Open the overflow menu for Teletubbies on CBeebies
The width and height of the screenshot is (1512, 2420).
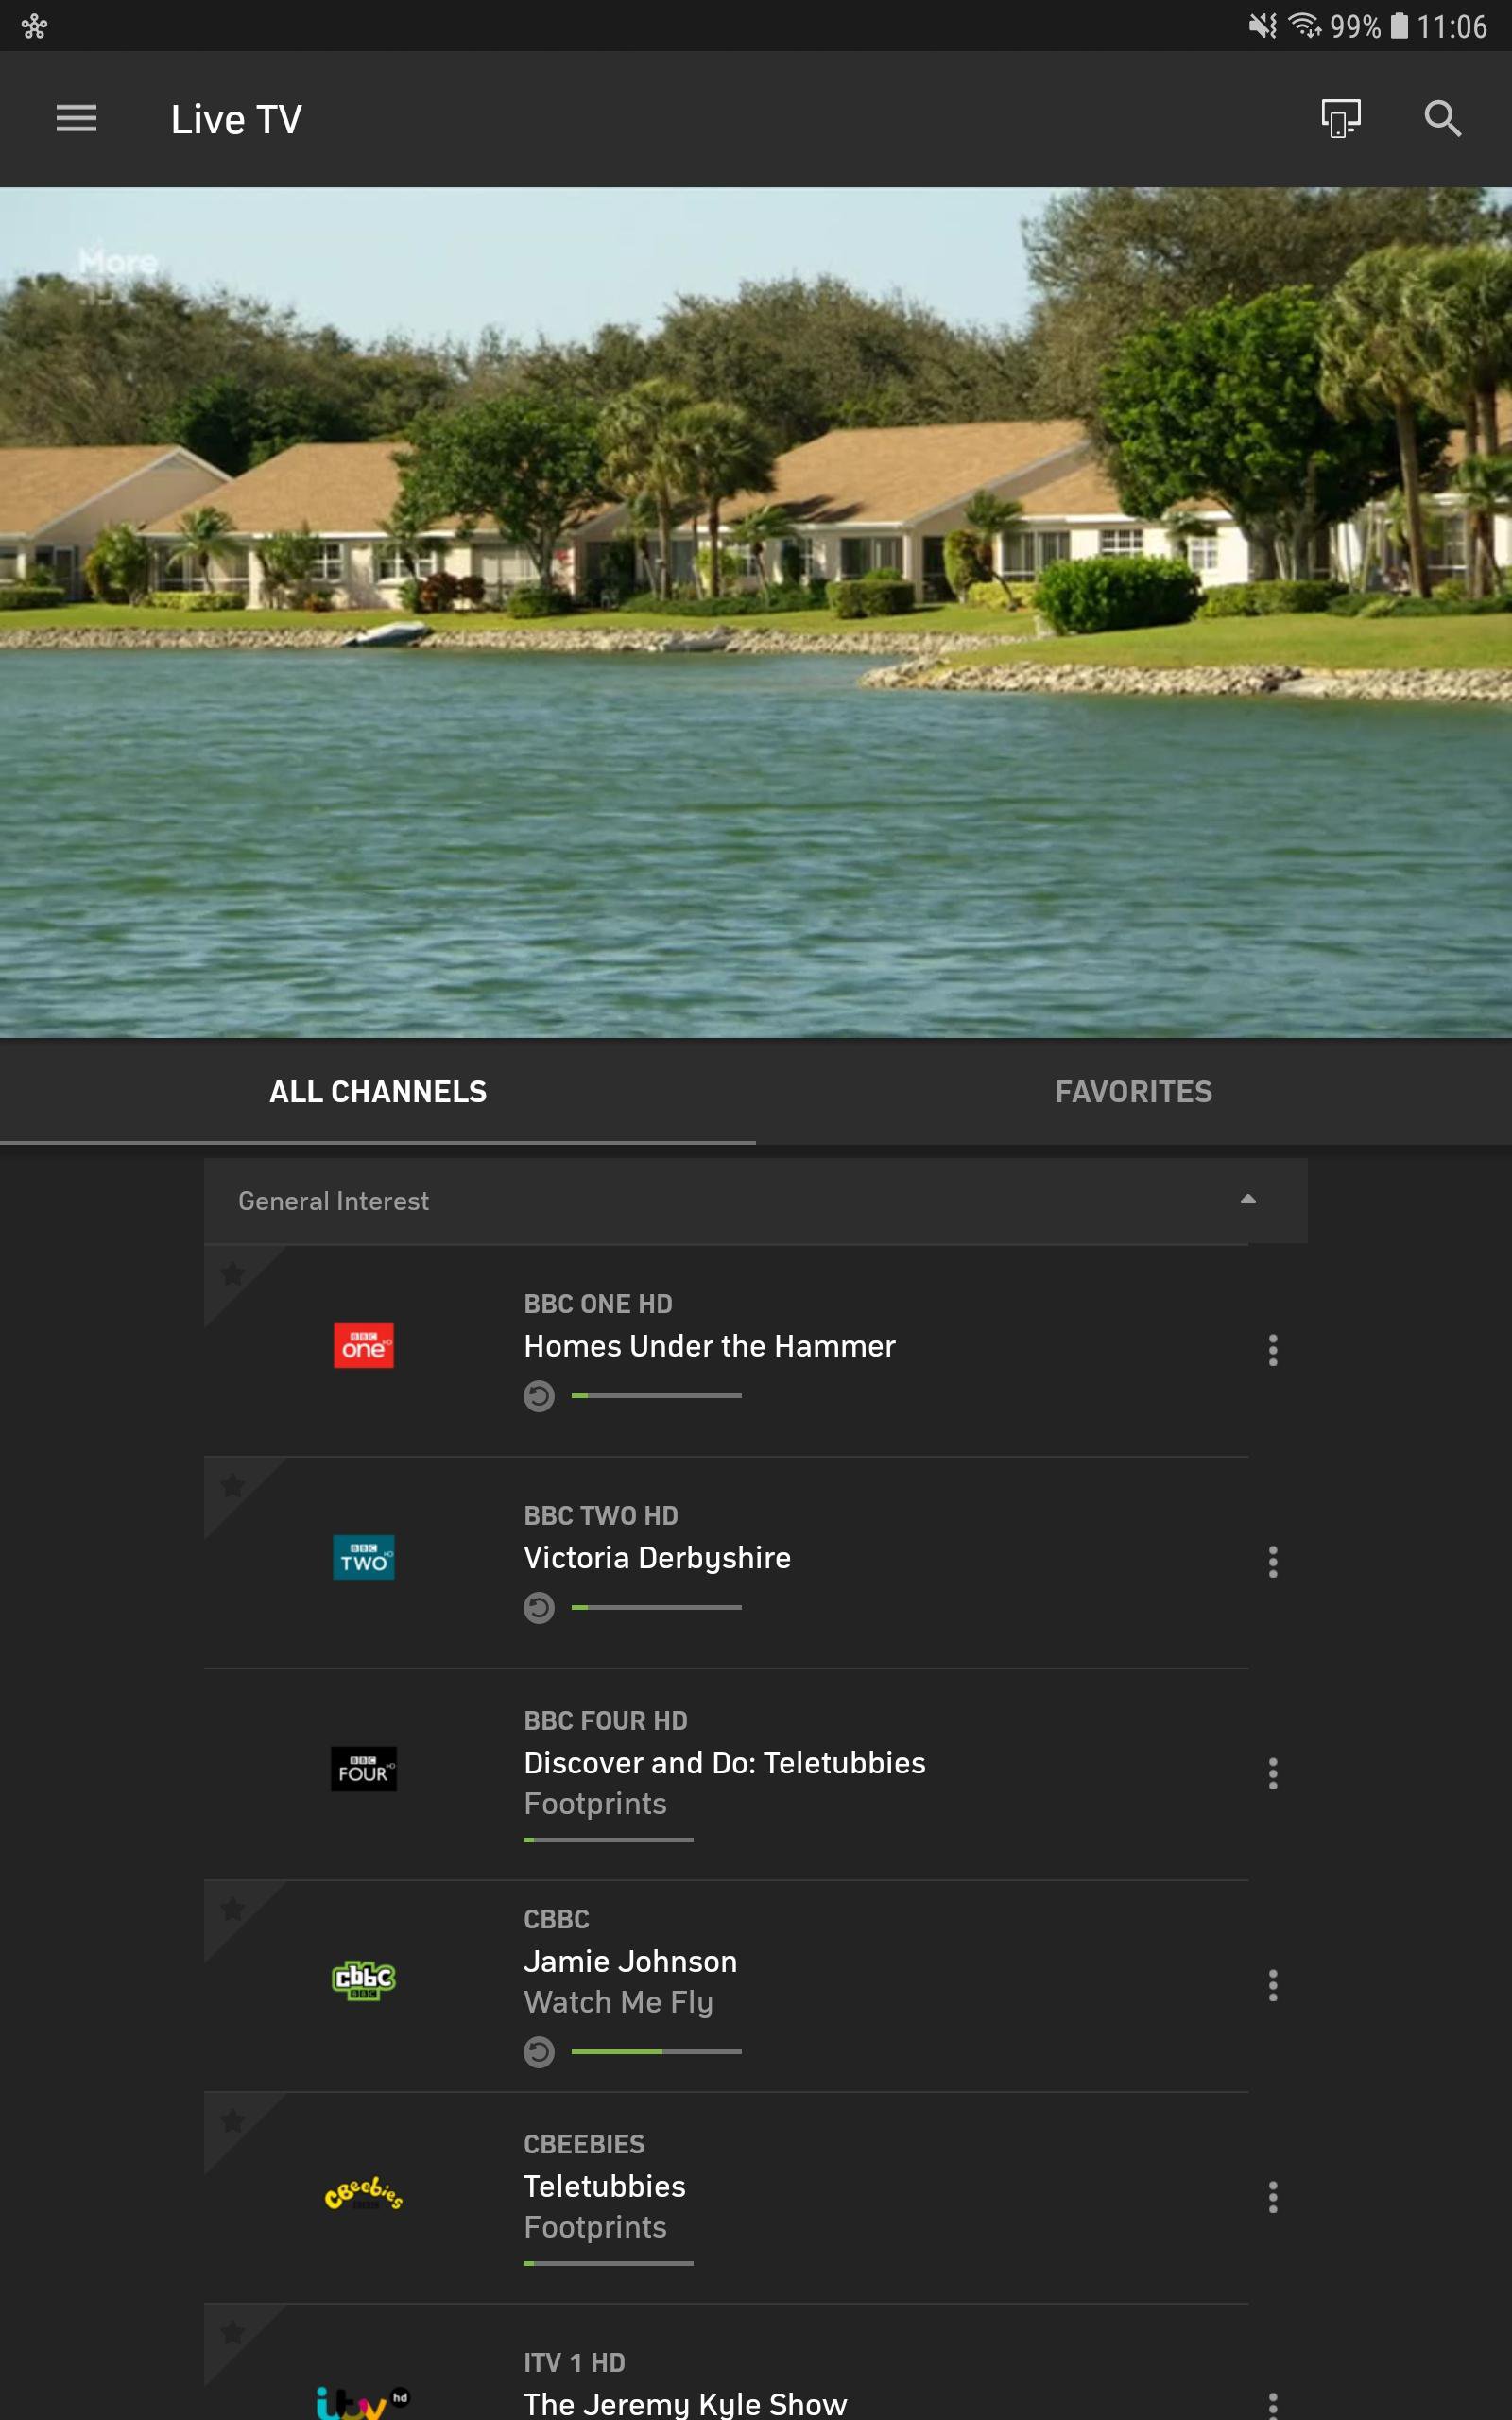coord(1274,2200)
